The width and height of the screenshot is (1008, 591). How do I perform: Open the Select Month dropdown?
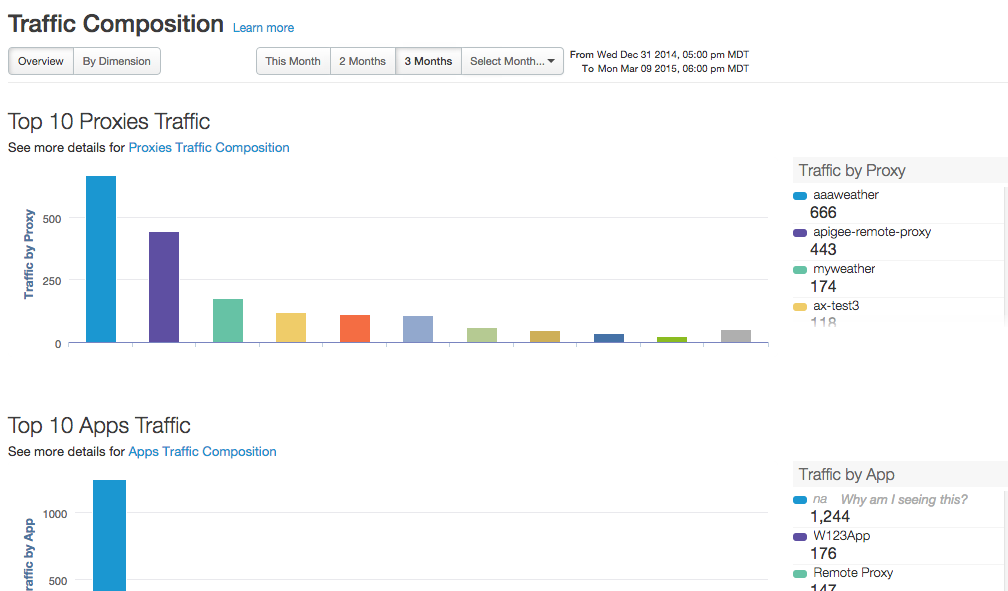pyautogui.click(x=512, y=61)
